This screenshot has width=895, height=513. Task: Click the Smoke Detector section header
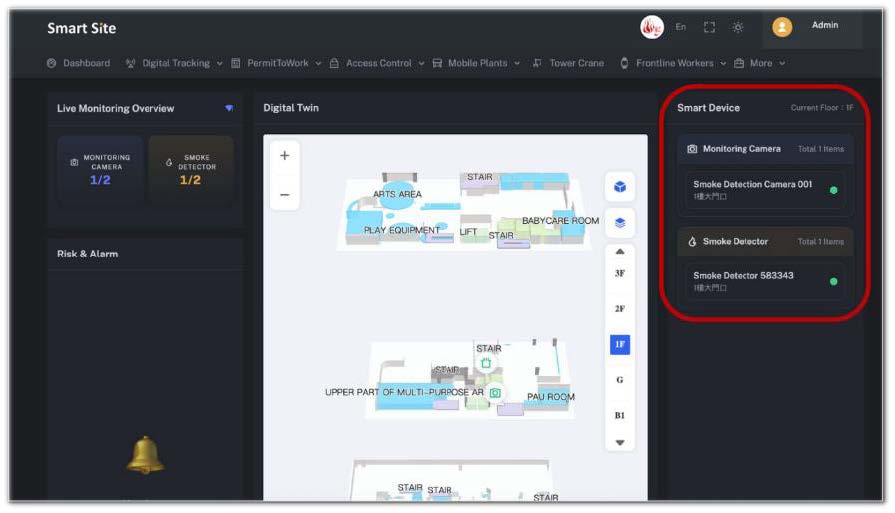pyautogui.click(x=765, y=241)
